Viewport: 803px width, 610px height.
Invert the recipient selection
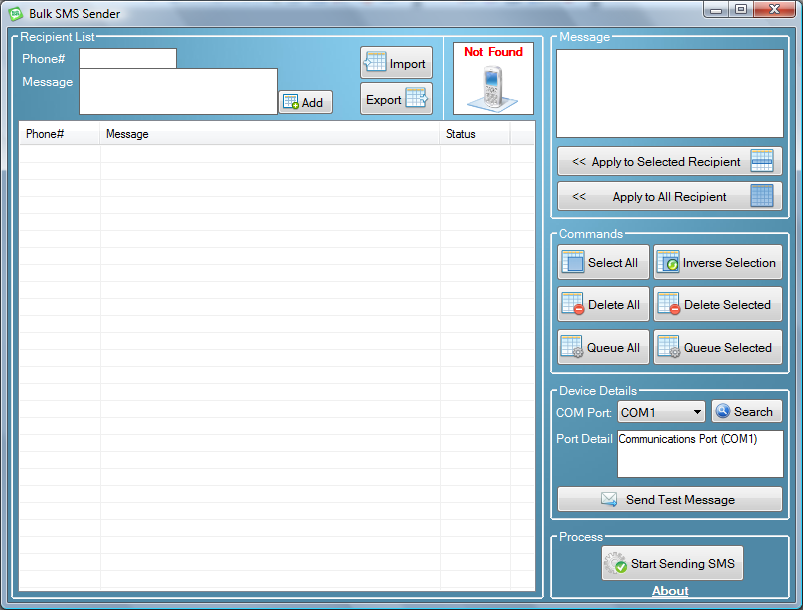click(717, 262)
